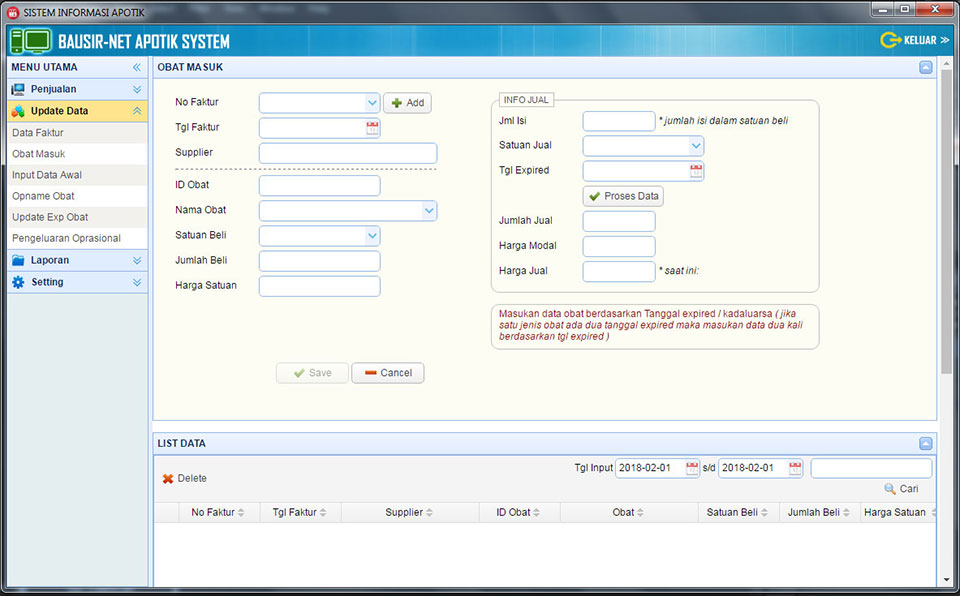Click the Cari search magnifier icon
This screenshot has width=960, height=596.
(890, 489)
